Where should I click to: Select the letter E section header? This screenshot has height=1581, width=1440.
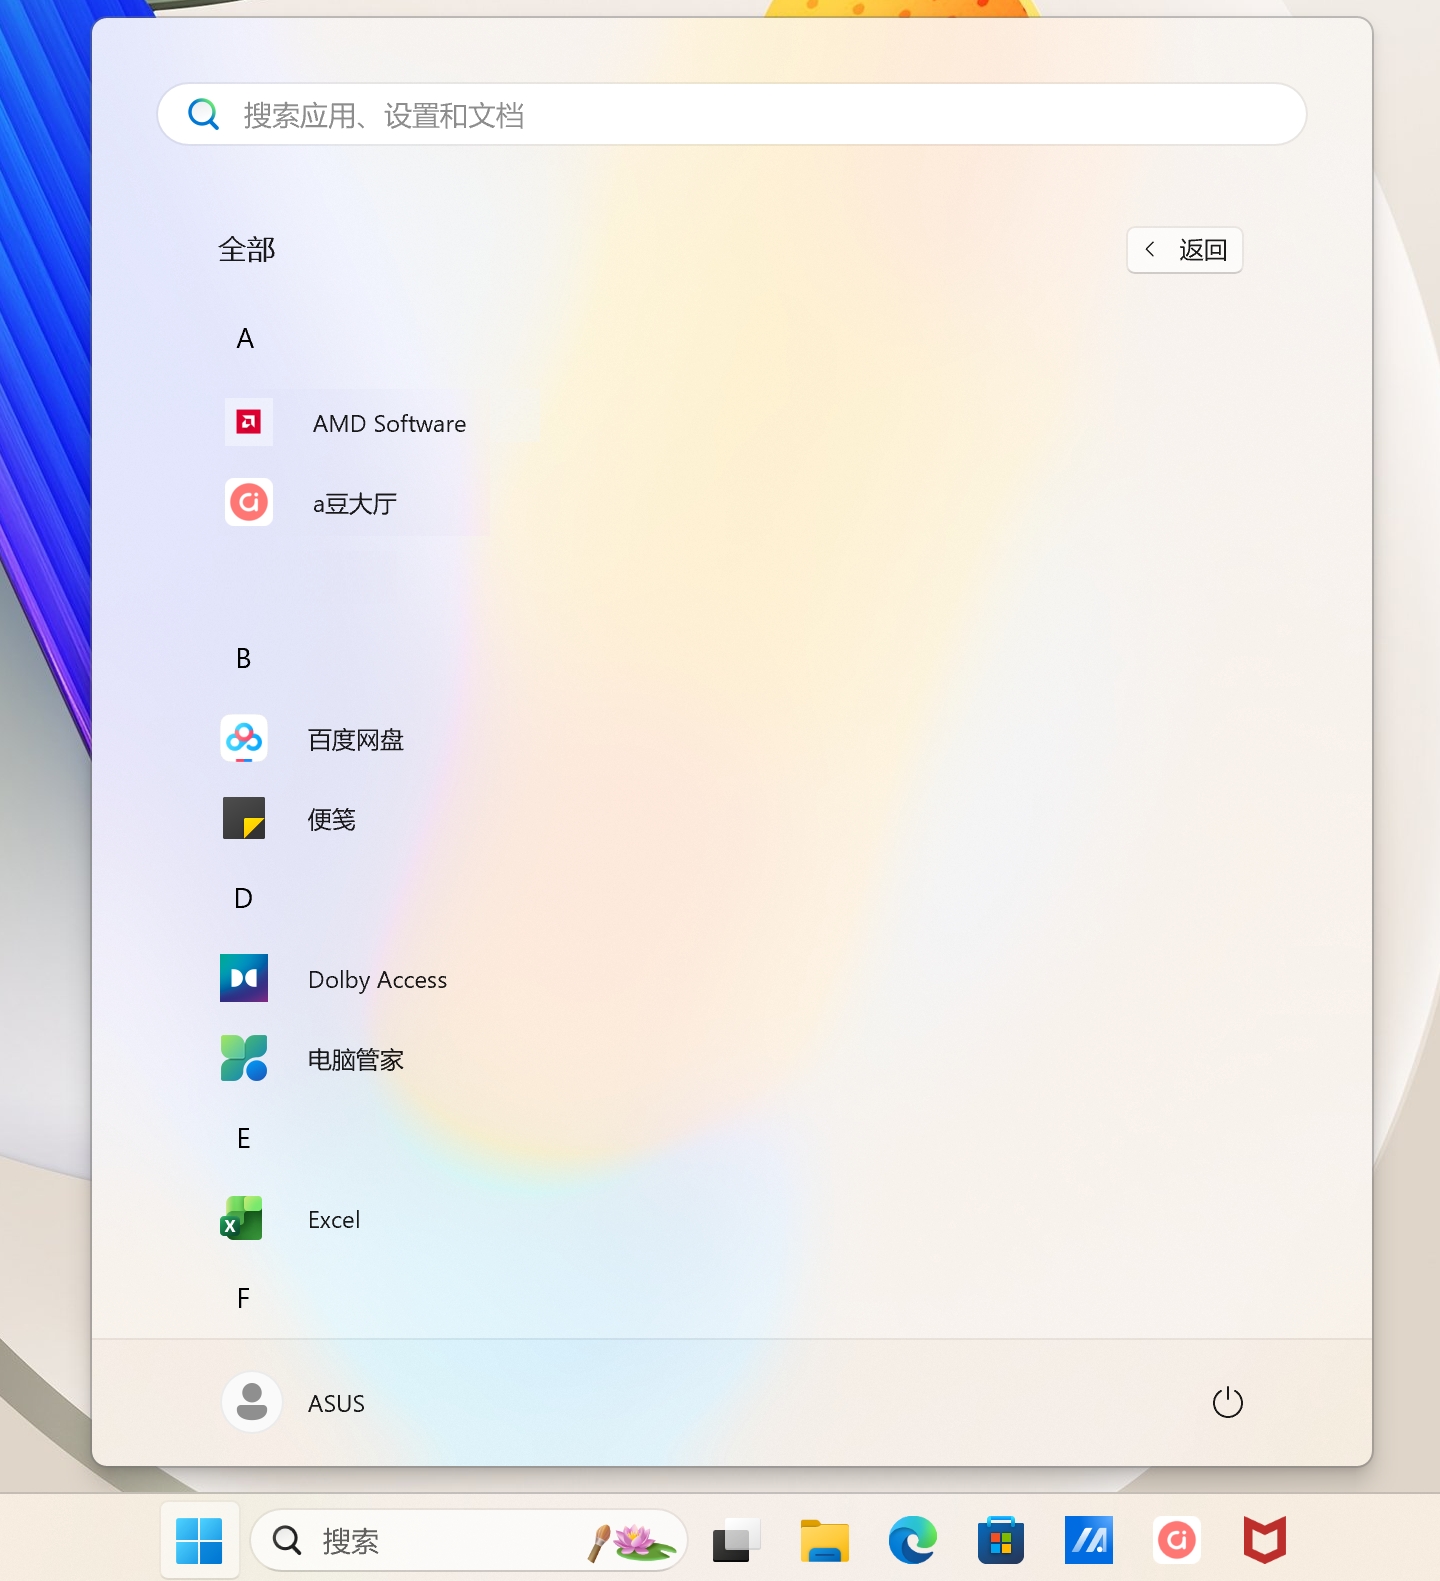[x=244, y=1139]
